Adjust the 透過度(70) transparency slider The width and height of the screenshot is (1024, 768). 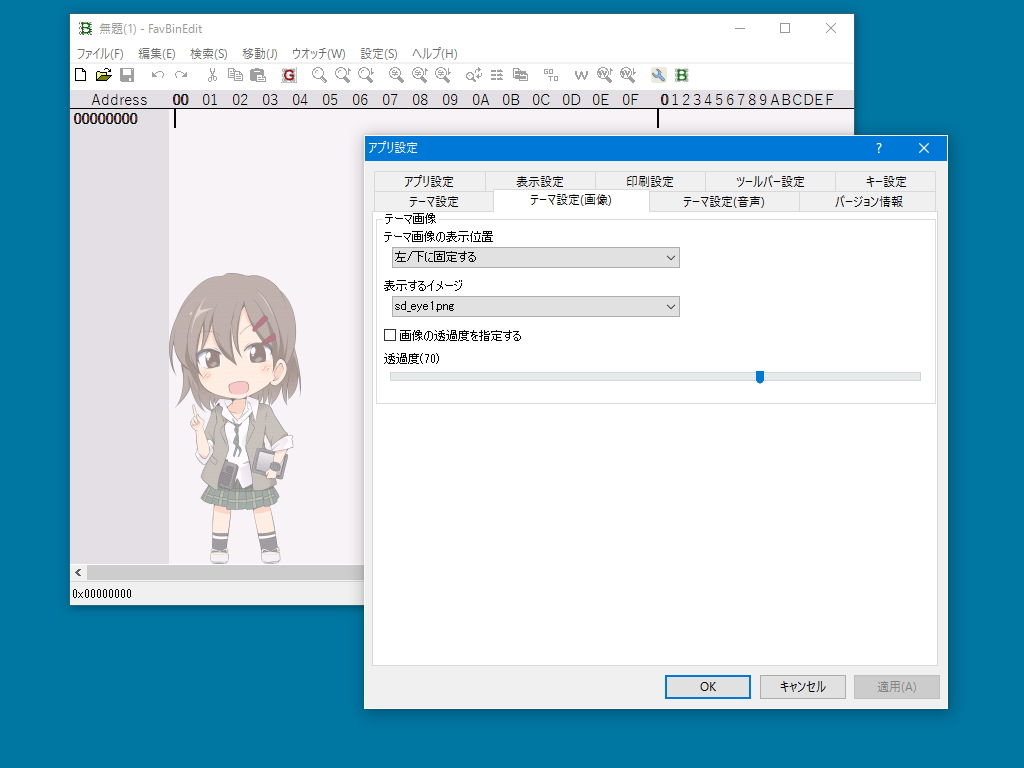[760, 377]
